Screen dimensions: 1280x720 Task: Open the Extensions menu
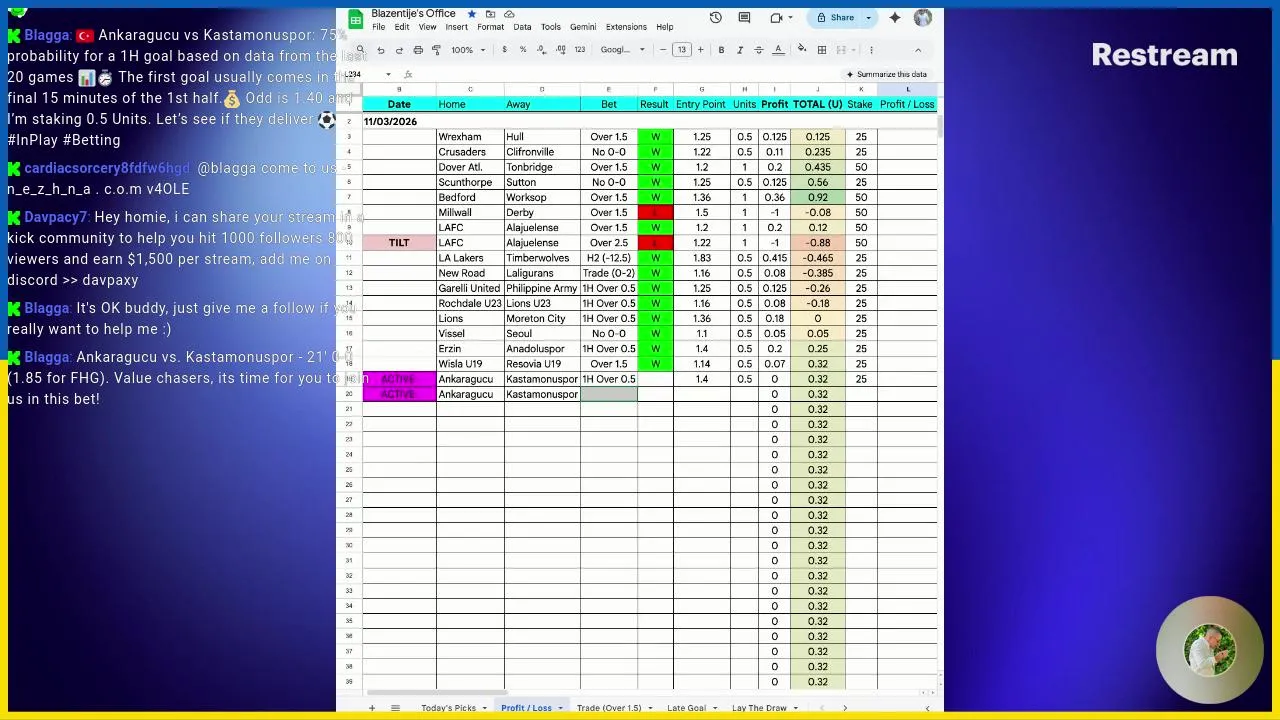626,27
